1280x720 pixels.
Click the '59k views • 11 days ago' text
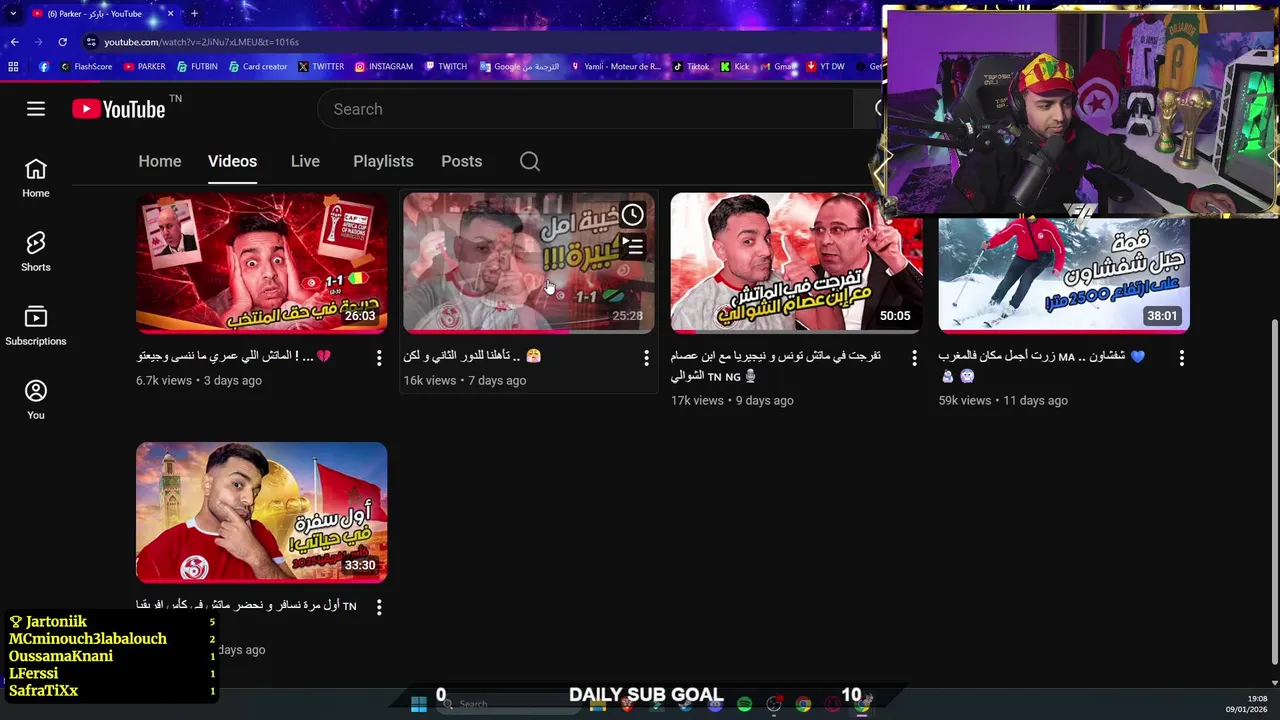point(1003,400)
